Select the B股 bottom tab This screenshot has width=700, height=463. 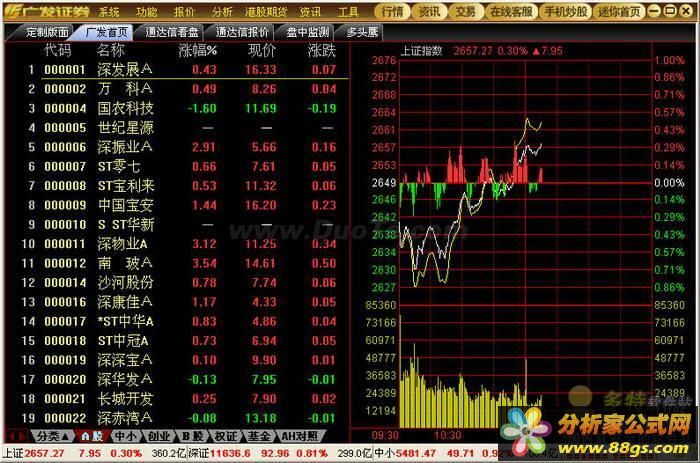tap(192, 436)
